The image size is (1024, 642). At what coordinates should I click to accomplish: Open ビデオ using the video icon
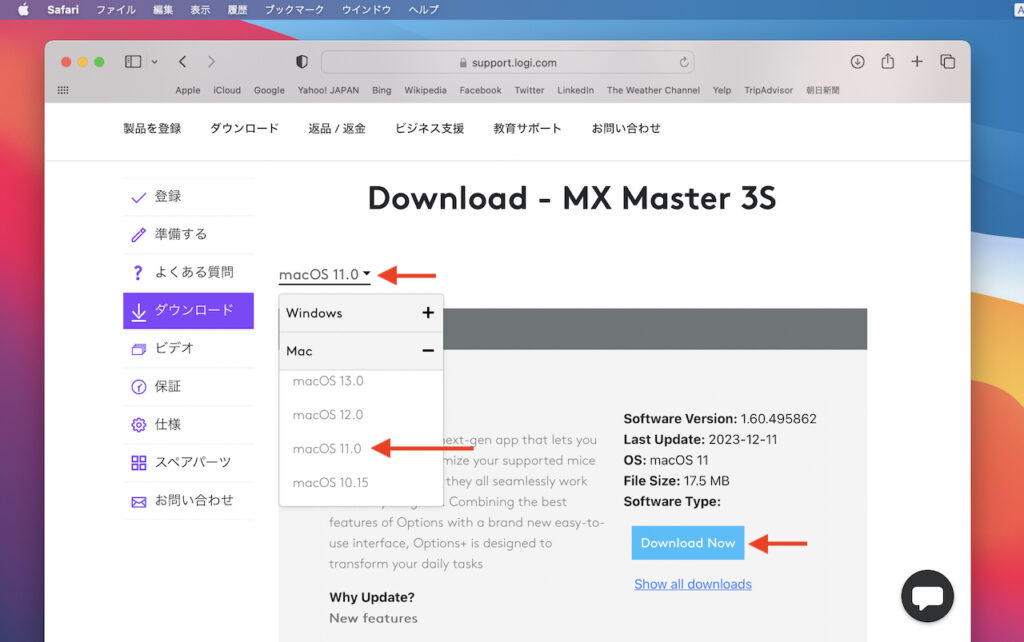(x=139, y=348)
